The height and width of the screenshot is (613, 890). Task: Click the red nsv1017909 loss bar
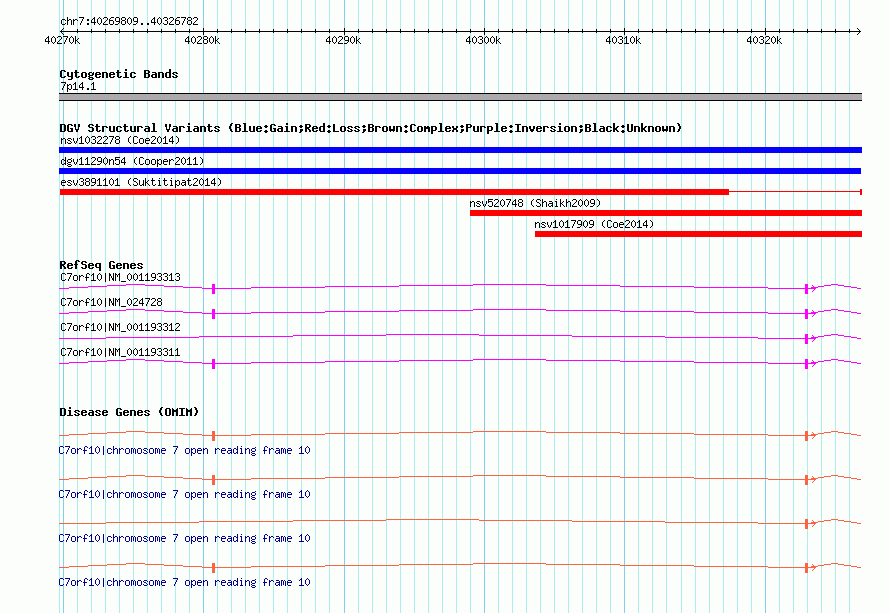click(x=698, y=234)
